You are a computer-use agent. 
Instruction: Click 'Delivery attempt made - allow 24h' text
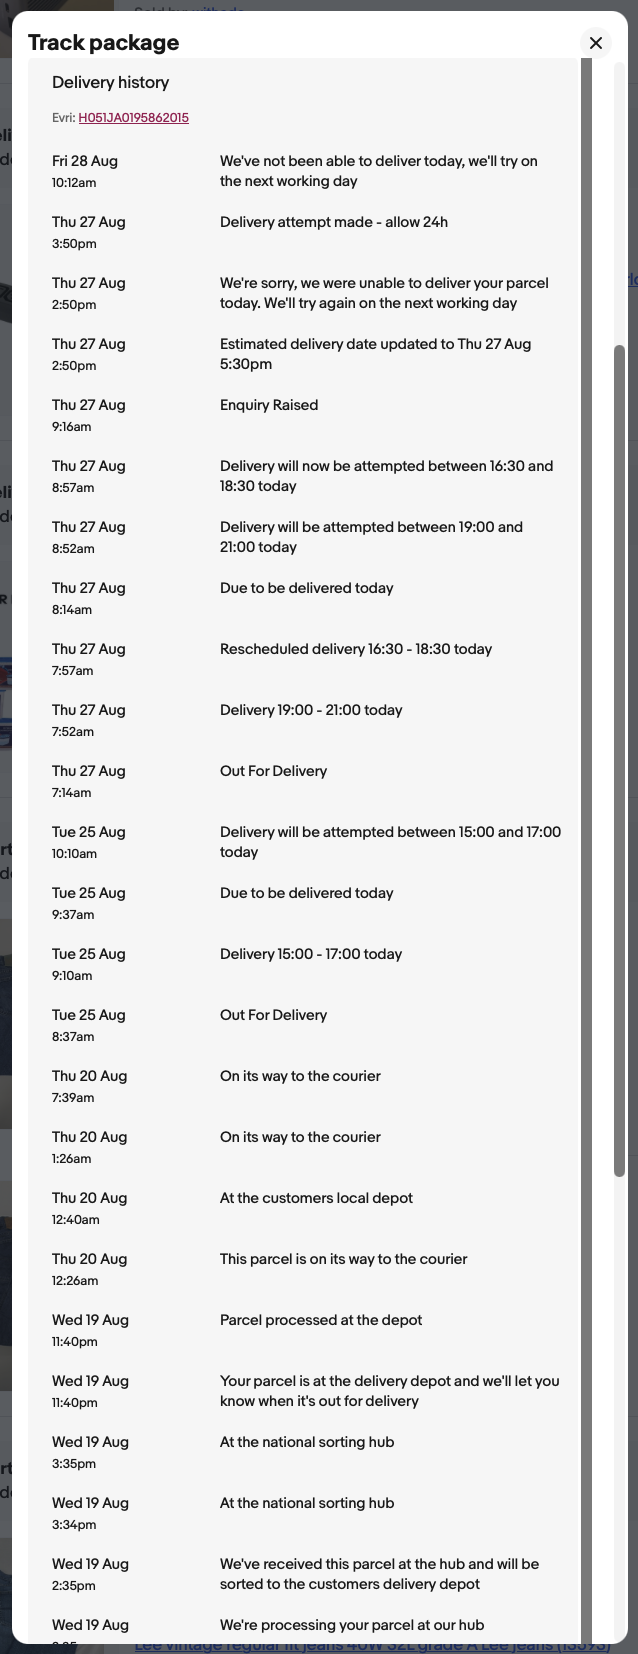pyautogui.click(x=334, y=222)
